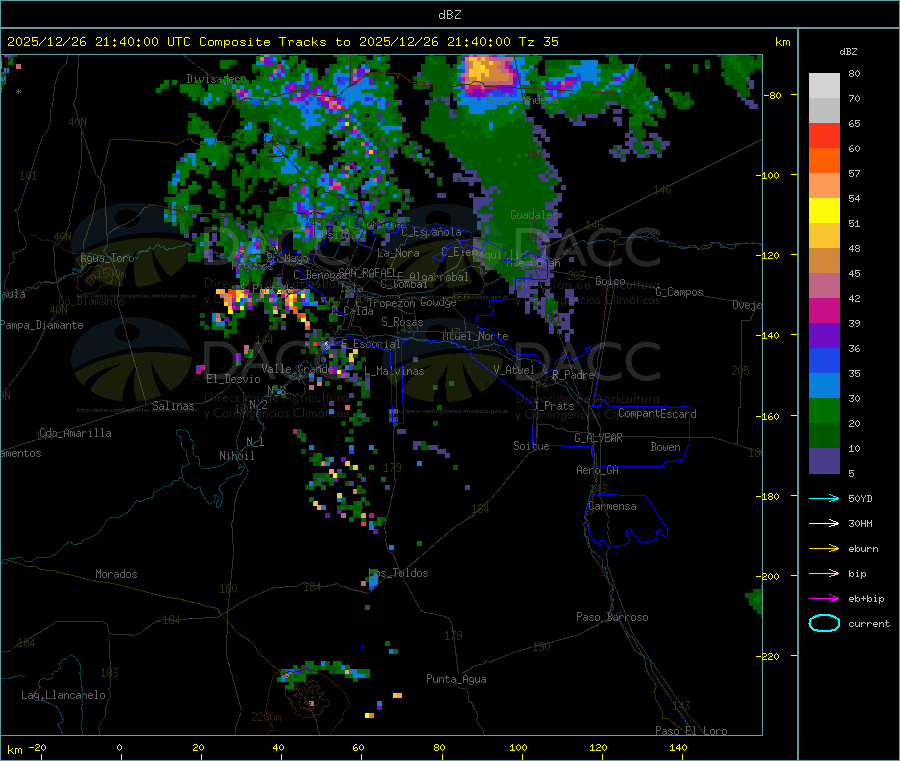Viewport: 900px width, 761px height.
Task: Click the -160 tick on the vertical axis
Action: click(x=770, y=416)
